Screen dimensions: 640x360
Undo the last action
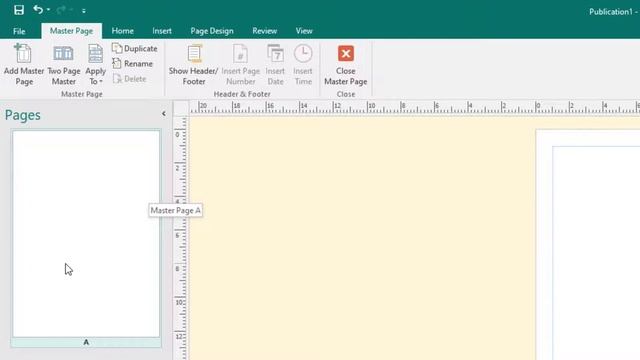click(x=38, y=9)
